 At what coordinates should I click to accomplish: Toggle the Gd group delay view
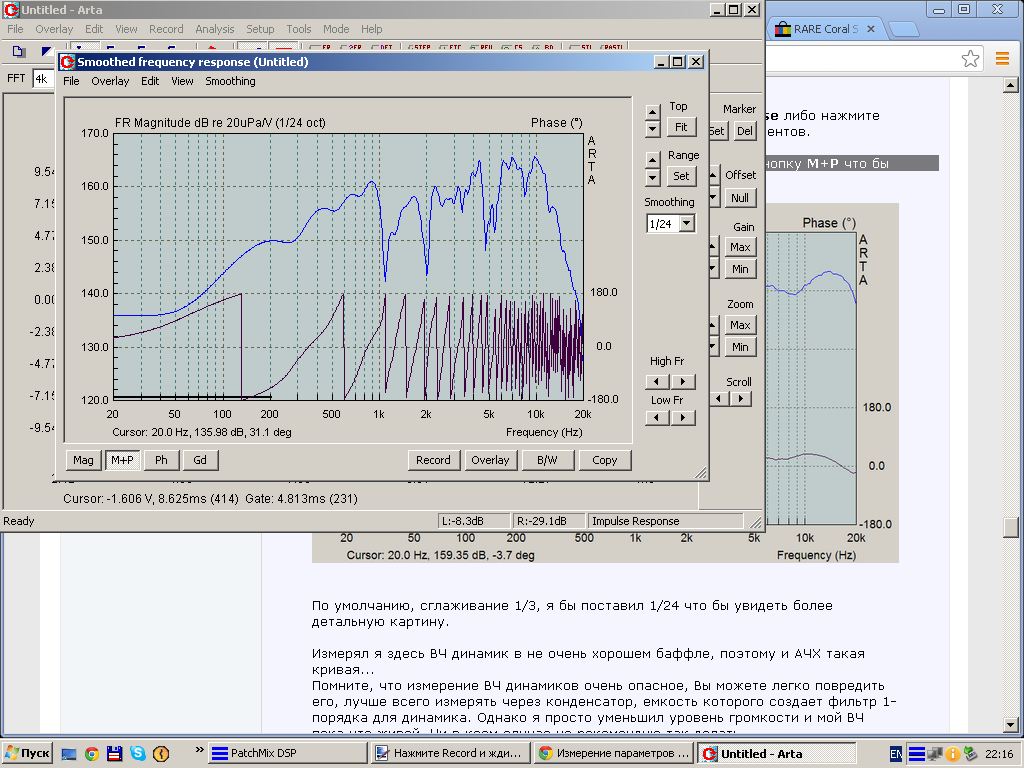(x=200, y=460)
